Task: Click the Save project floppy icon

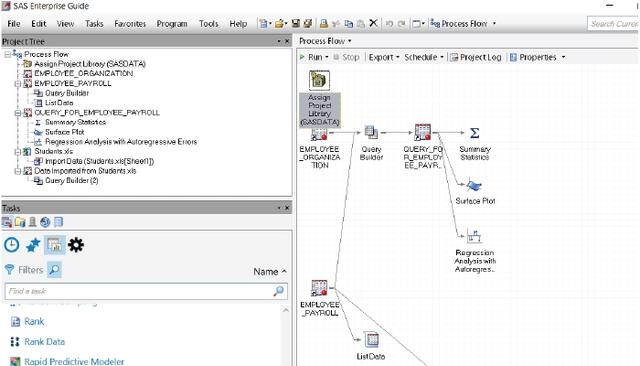Action: pos(296,24)
